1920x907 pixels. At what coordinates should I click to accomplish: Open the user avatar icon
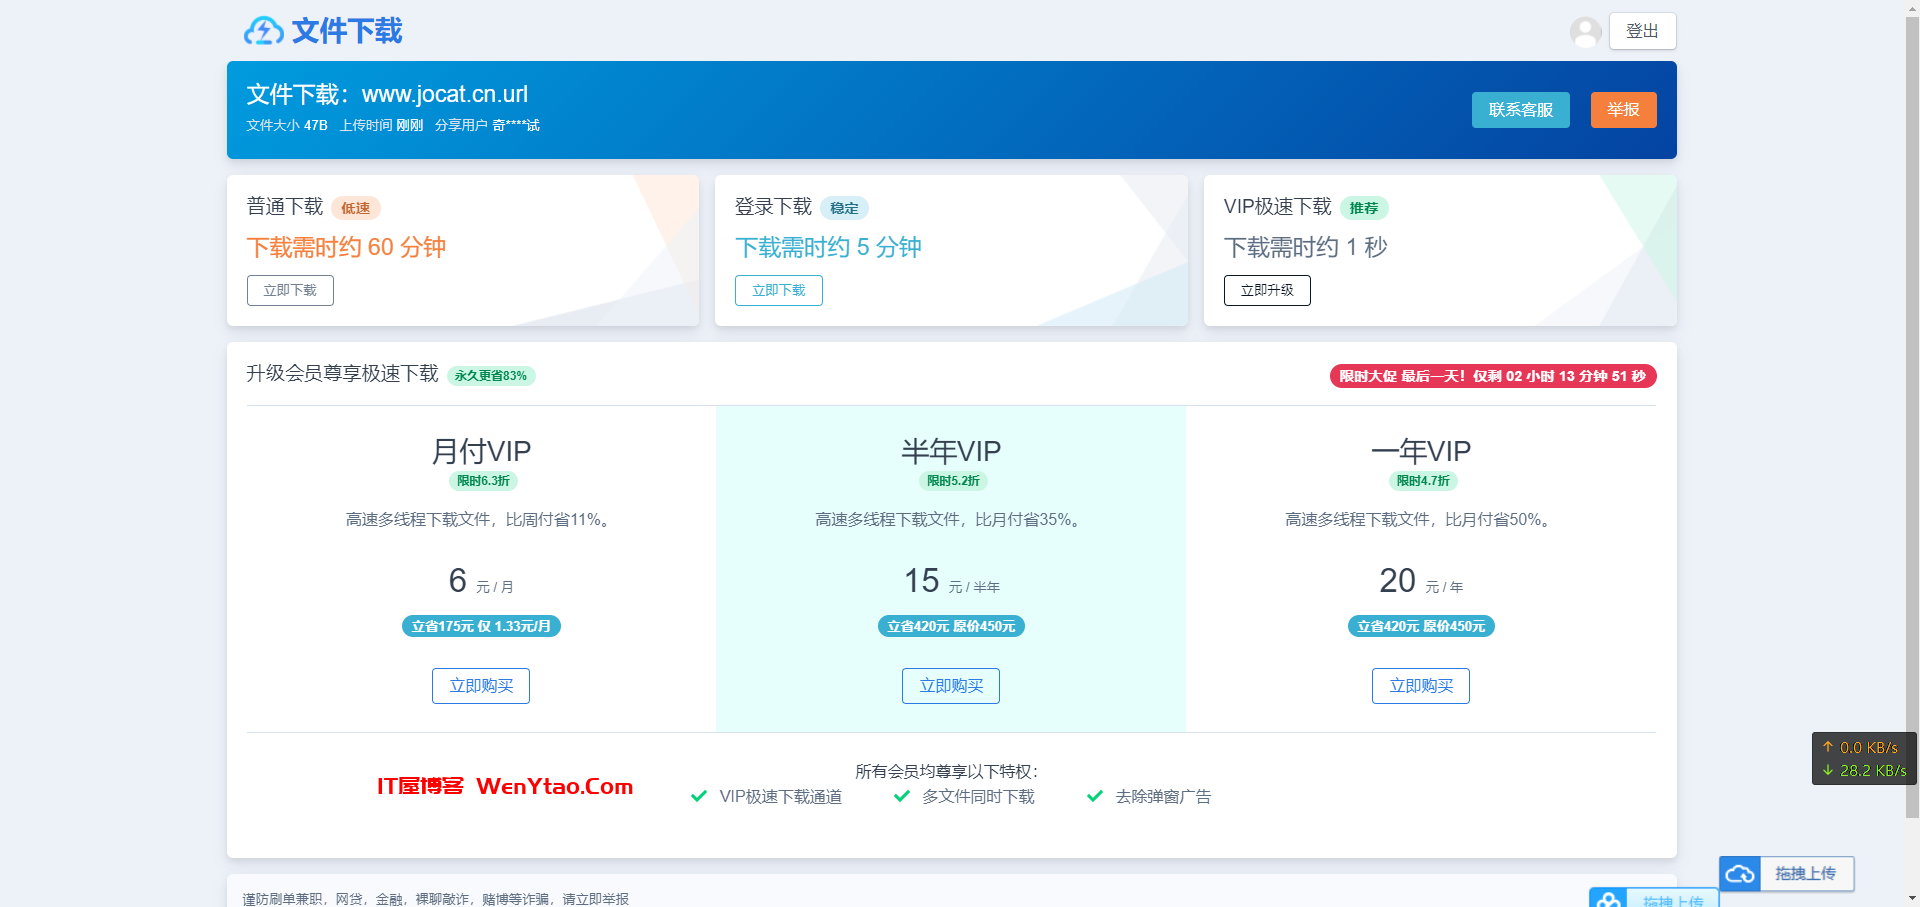[1585, 32]
